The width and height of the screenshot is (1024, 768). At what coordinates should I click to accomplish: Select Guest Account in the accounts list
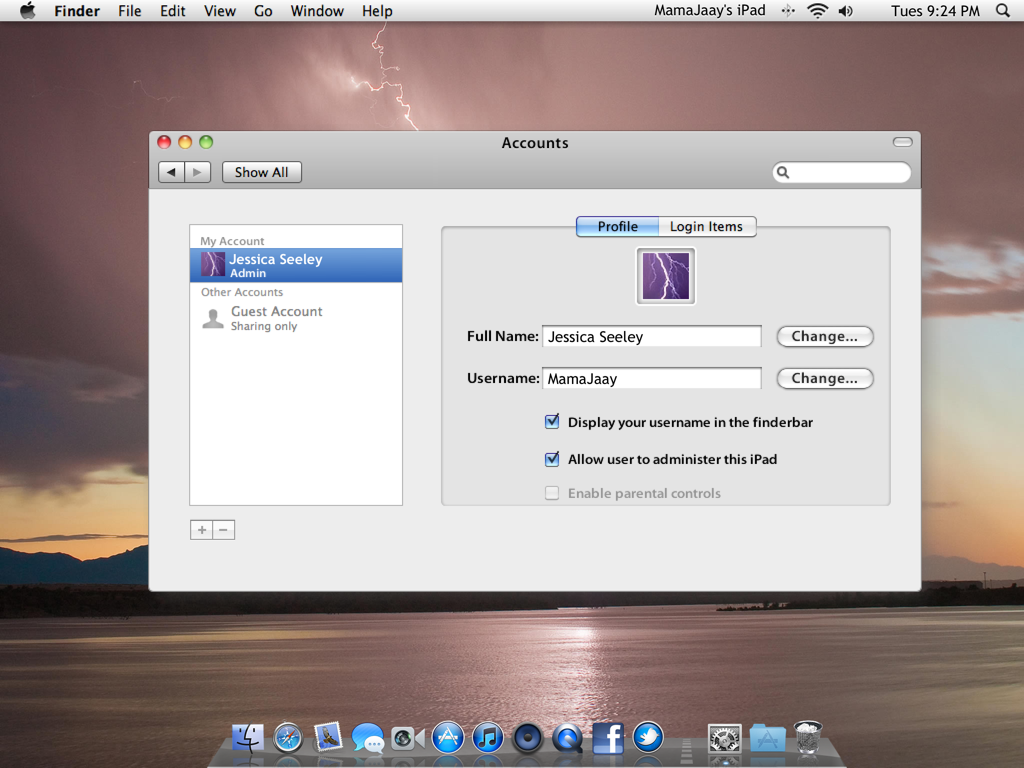click(276, 318)
